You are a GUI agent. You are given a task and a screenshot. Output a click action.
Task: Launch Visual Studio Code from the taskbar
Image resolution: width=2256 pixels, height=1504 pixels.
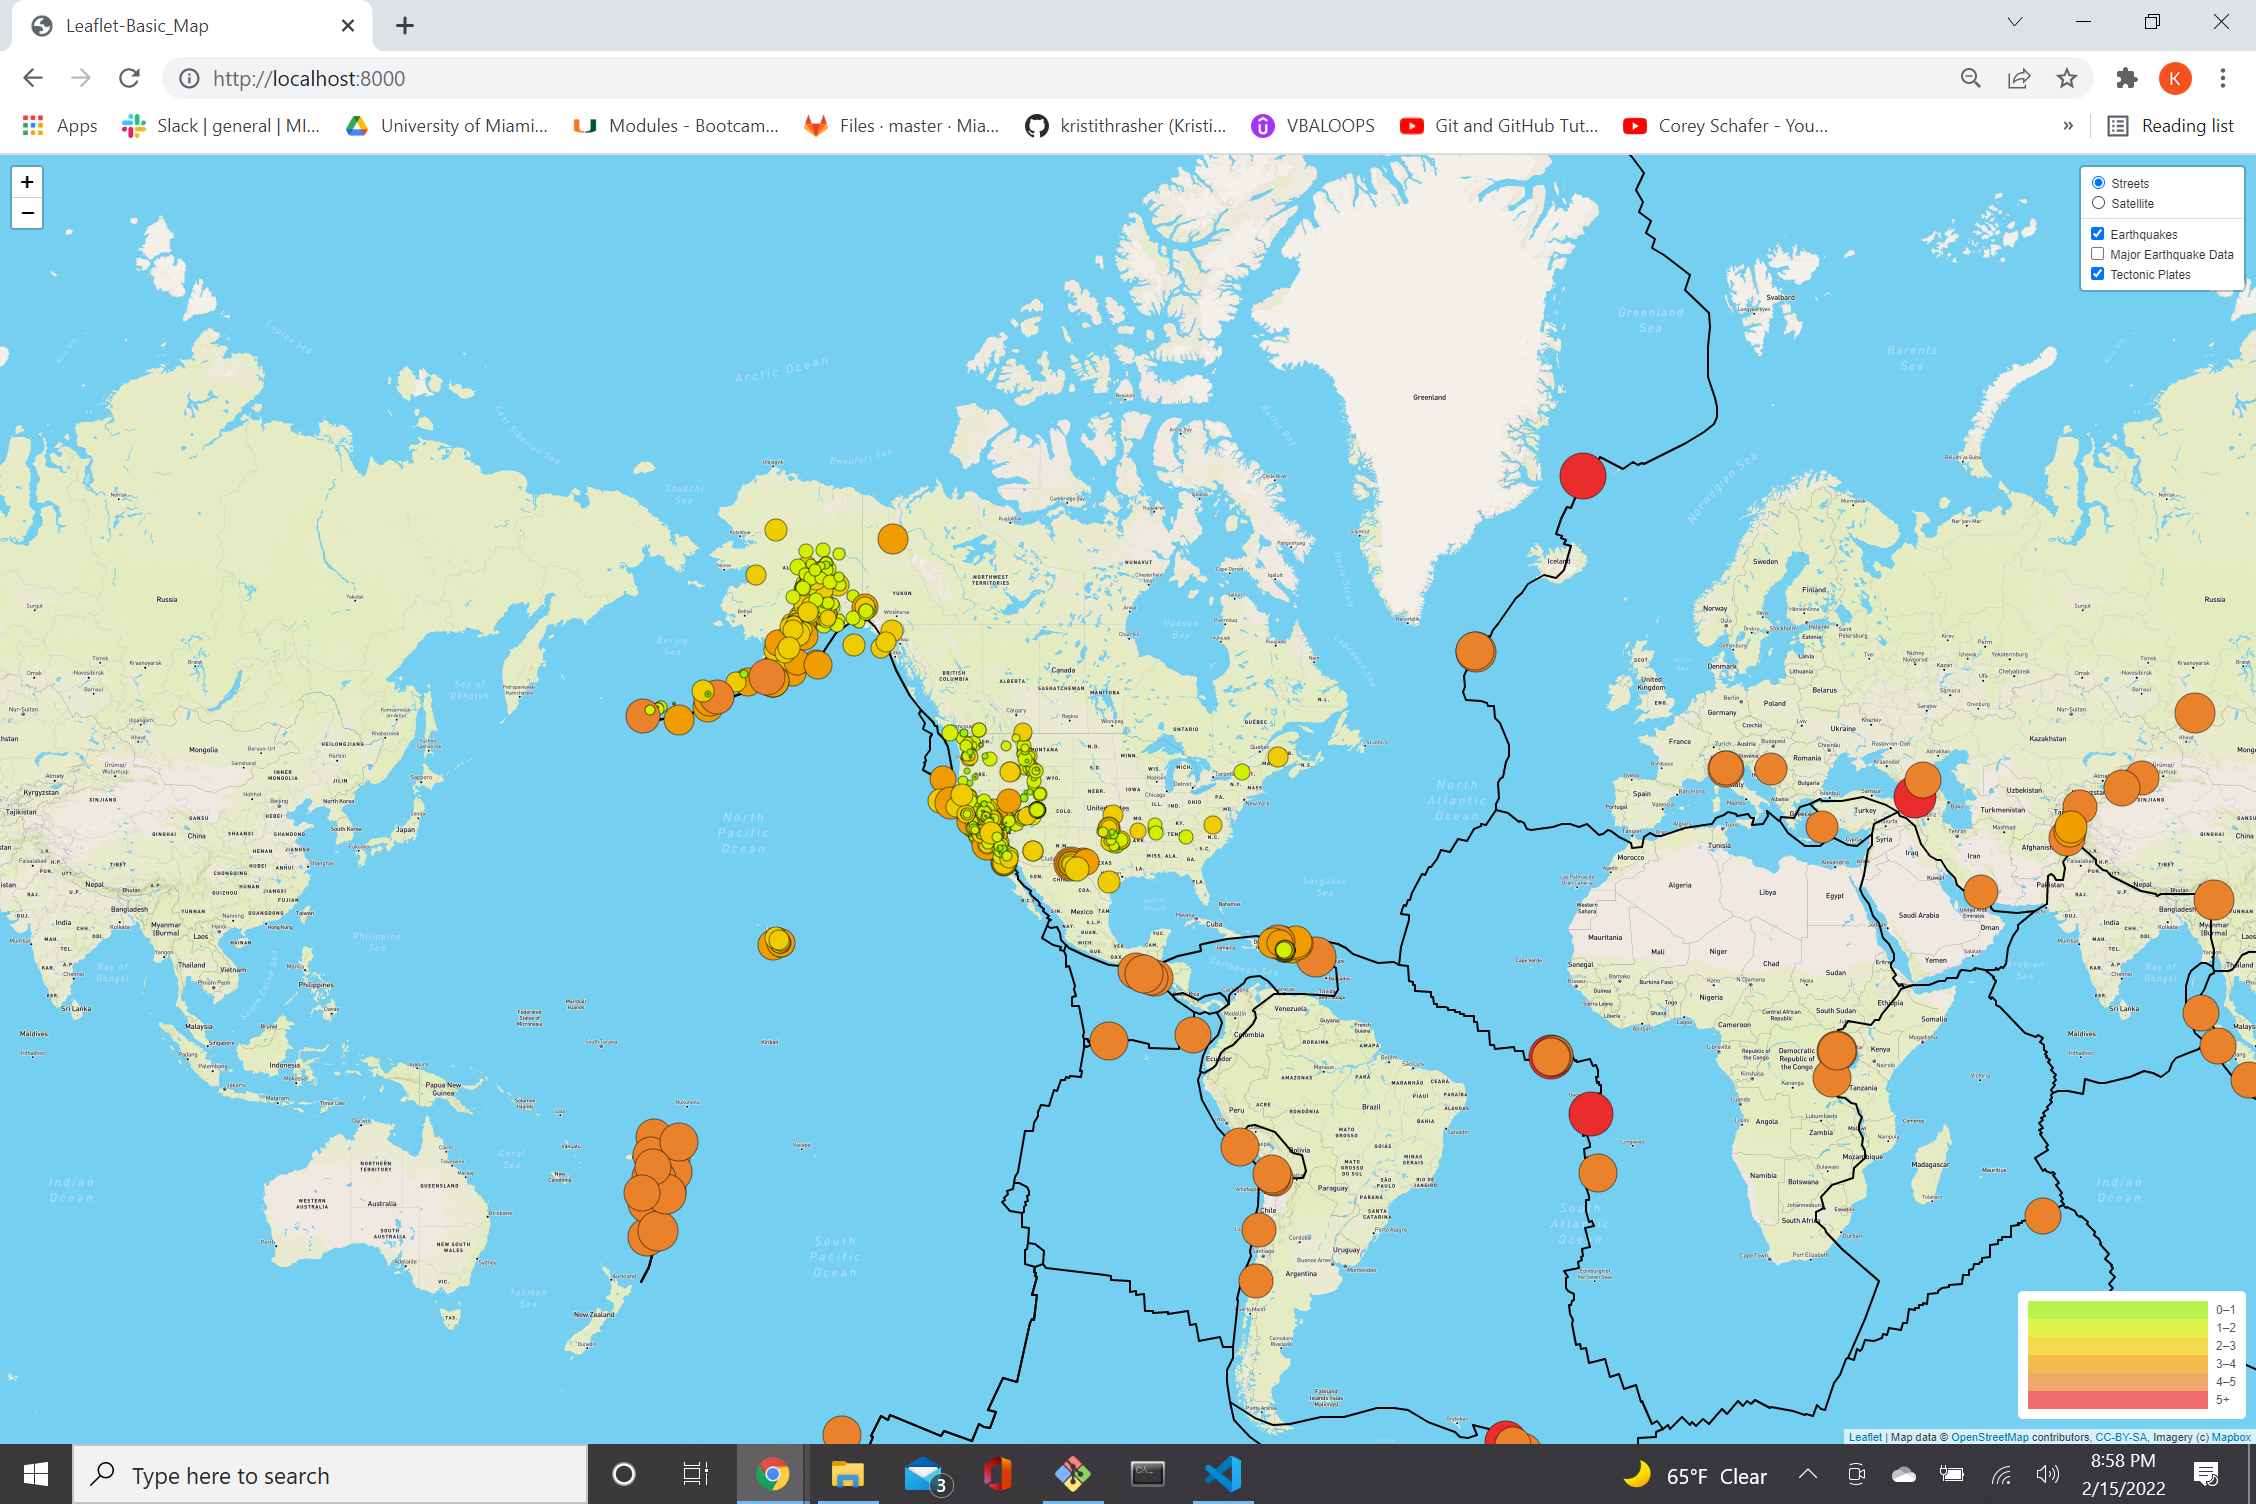click(1221, 1473)
